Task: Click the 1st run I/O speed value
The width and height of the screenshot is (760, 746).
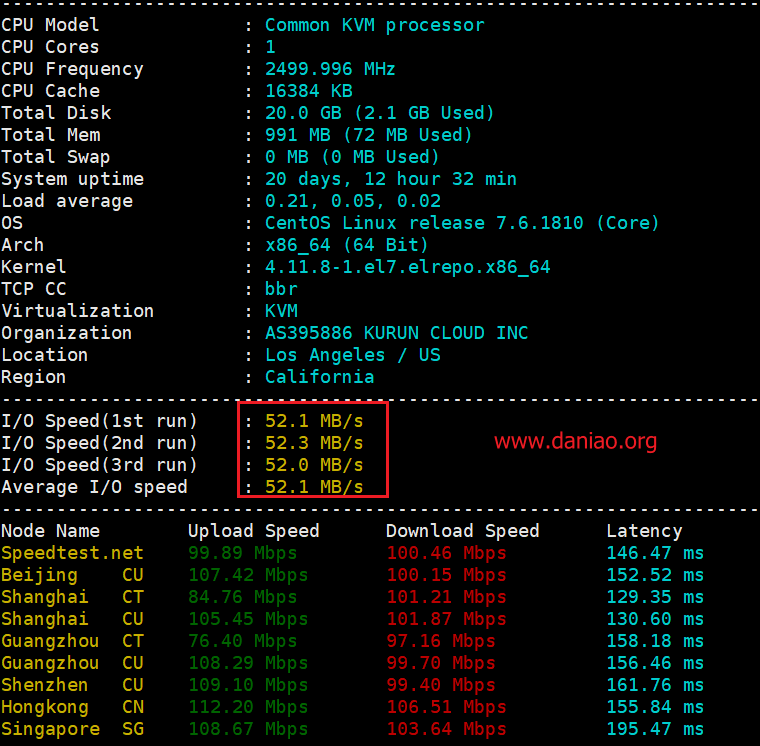Action: coord(314,420)
